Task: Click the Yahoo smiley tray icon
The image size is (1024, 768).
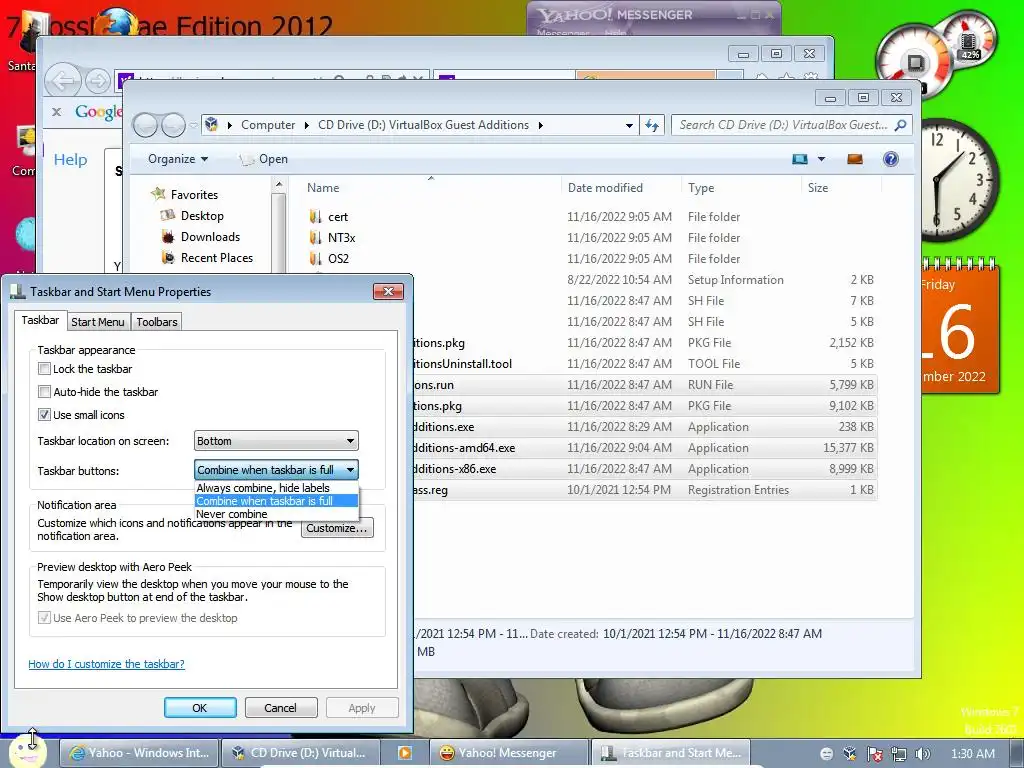Action: pyautogui.click(x=826, y=754)
